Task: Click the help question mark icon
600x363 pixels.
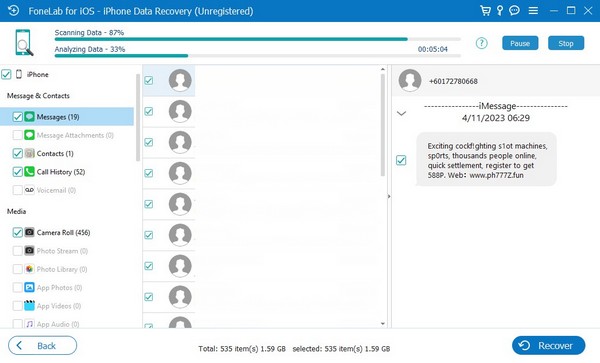Action: point(481,43)
